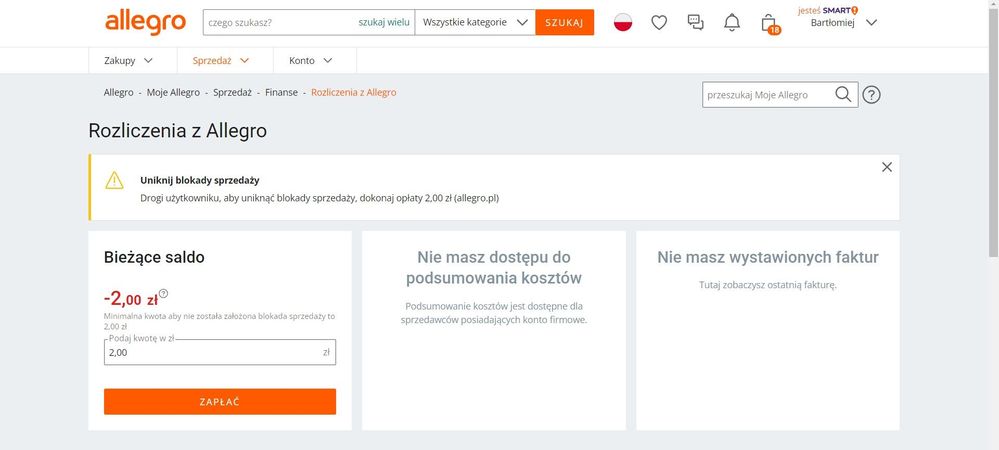The image size is (999, 450).
Task: Click Nie masz dostępu do podsumowania kosztów
Action: [494, 268]
